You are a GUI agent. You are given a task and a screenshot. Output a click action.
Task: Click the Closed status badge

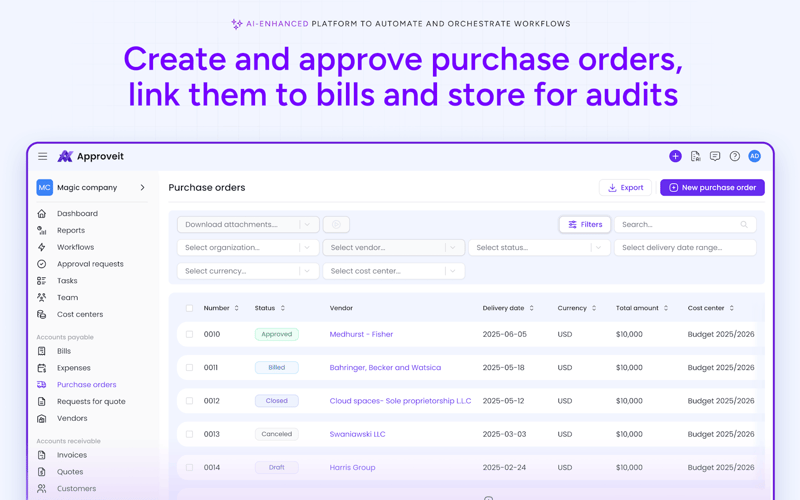click(277, 401)
